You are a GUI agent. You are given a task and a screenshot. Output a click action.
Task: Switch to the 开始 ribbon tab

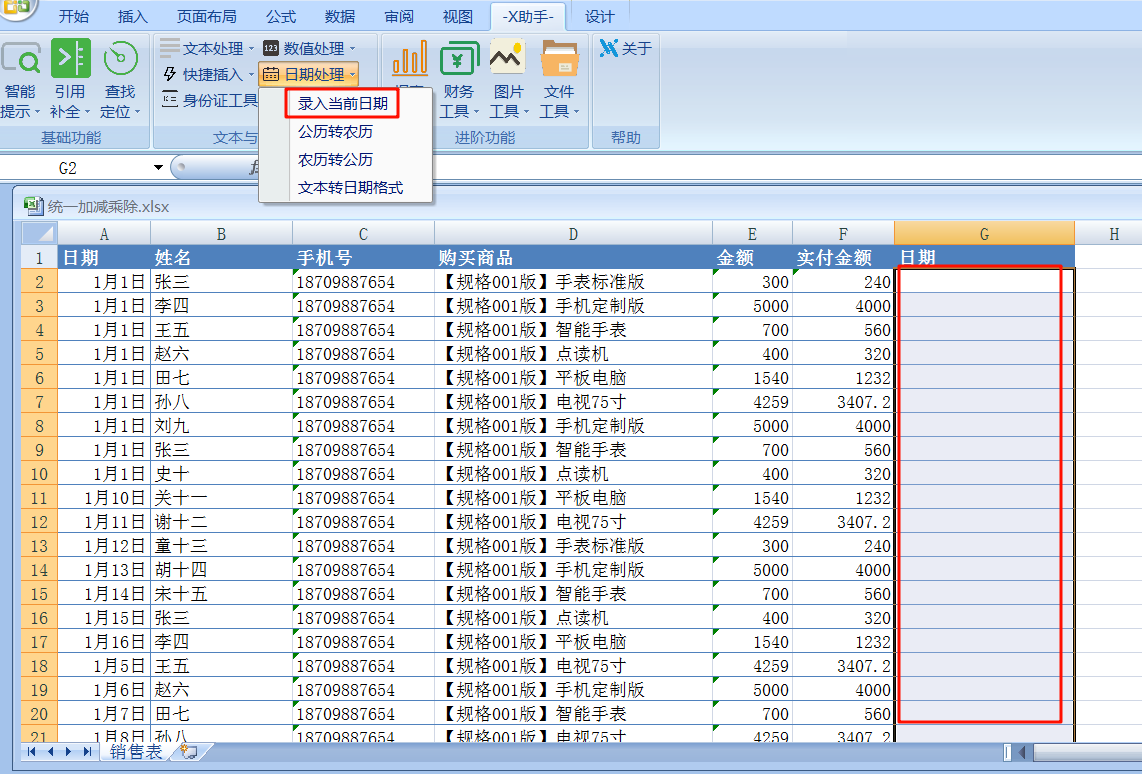tap(74, 16)
